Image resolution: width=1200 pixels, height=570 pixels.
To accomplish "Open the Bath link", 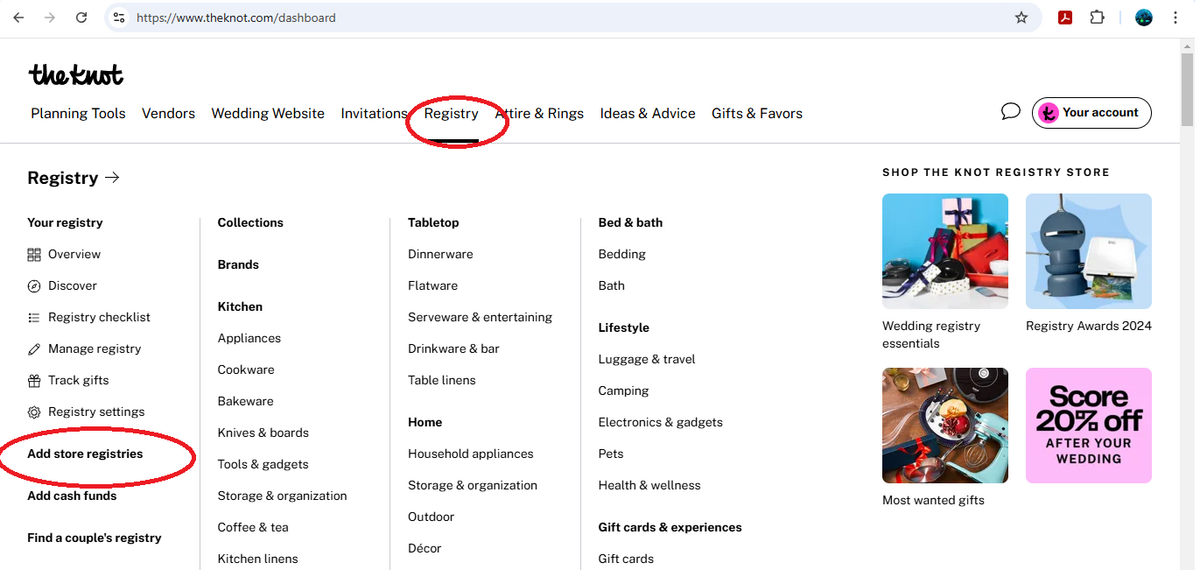I will coord(611,286).
